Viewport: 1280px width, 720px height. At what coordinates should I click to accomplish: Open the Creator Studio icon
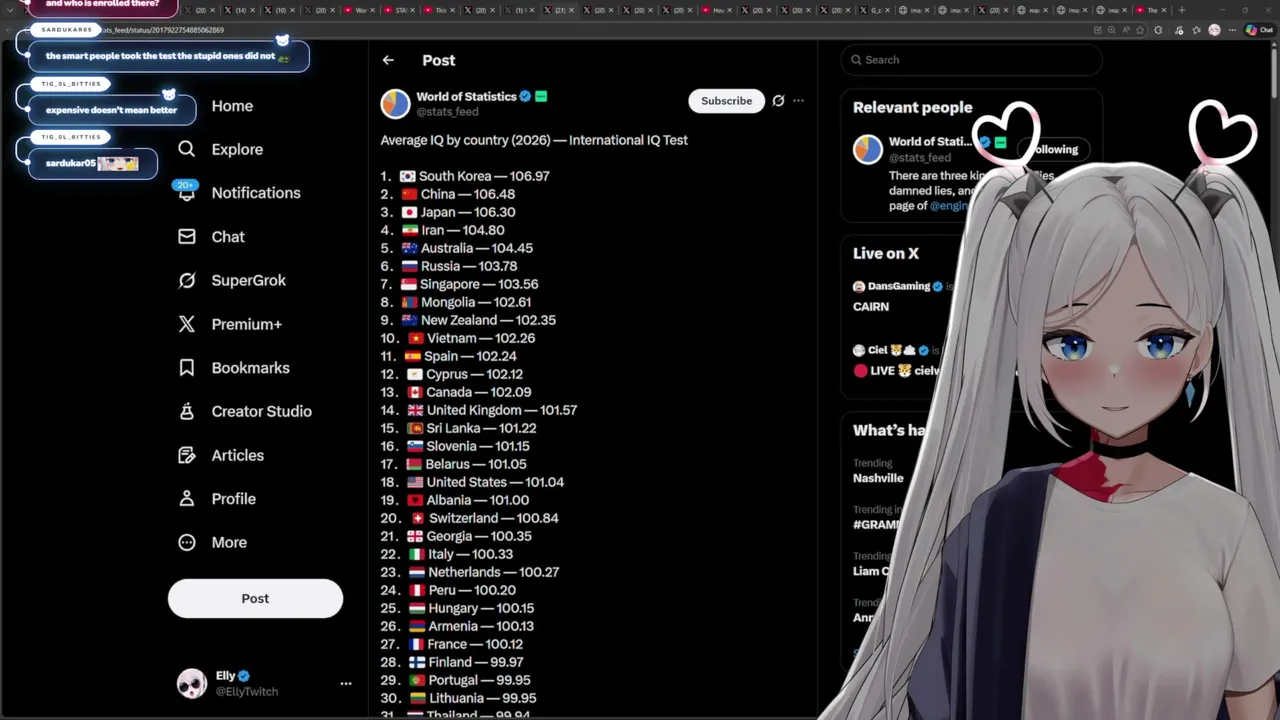click(x=187, y=411)
